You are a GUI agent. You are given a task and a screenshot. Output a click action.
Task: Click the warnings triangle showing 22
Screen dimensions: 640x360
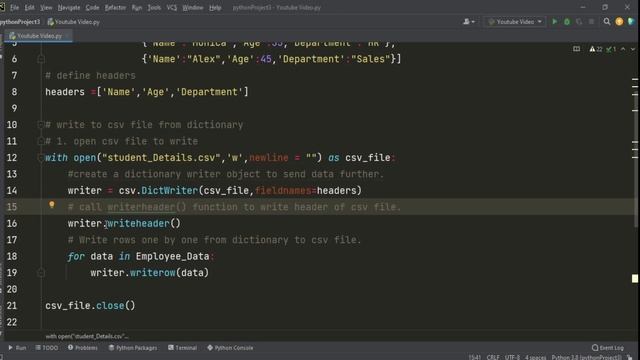(596, 49)
